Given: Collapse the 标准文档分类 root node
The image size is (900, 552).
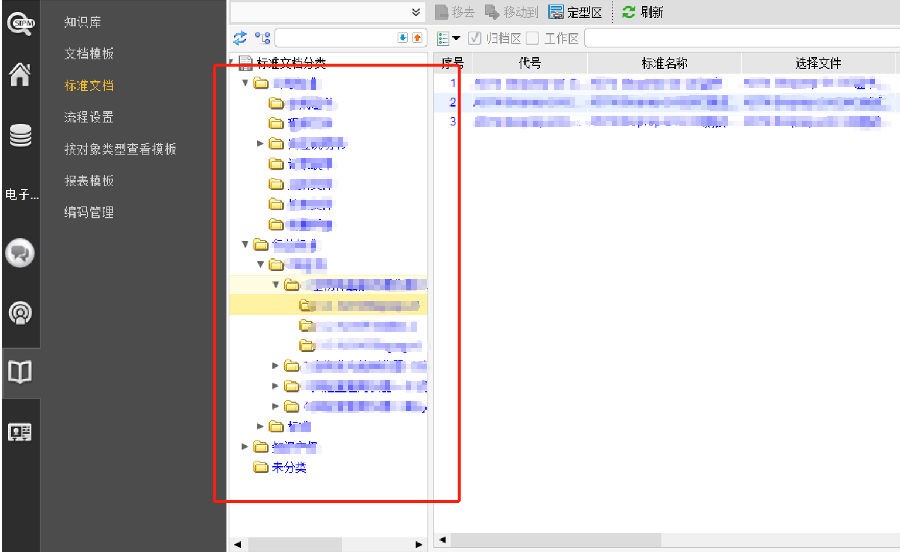Looking at the screenshot, I should pos(231,63).
